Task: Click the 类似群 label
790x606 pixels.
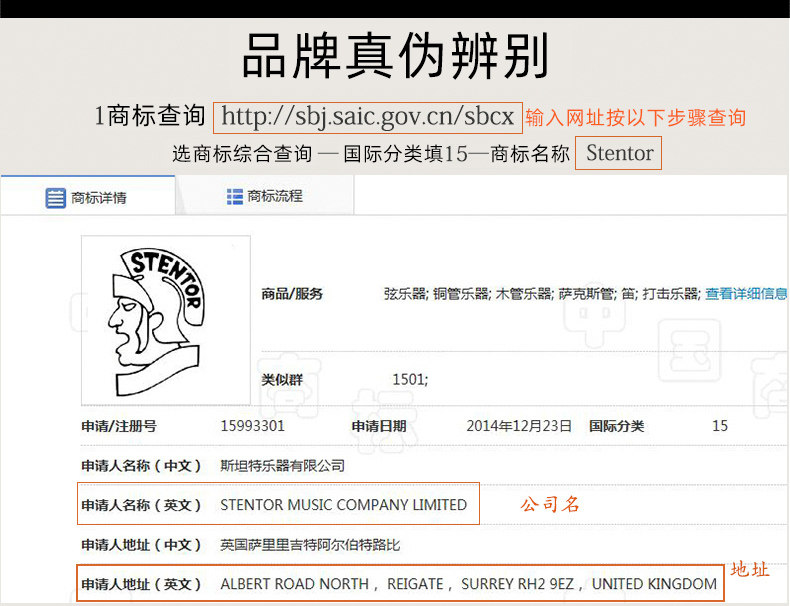Action: pos(282,380)
